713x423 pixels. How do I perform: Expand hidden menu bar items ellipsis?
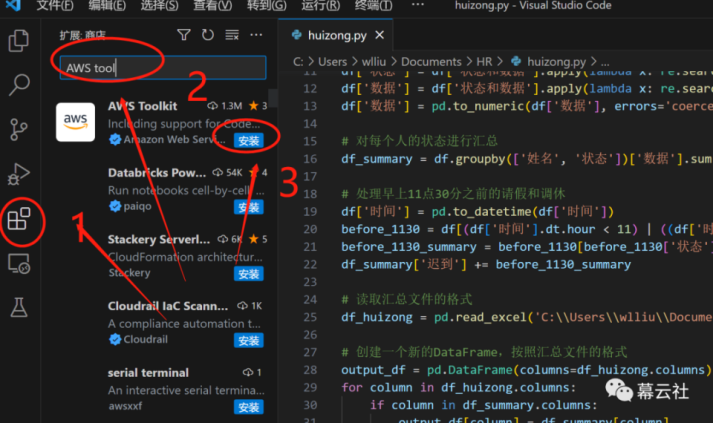pos(417,5)
